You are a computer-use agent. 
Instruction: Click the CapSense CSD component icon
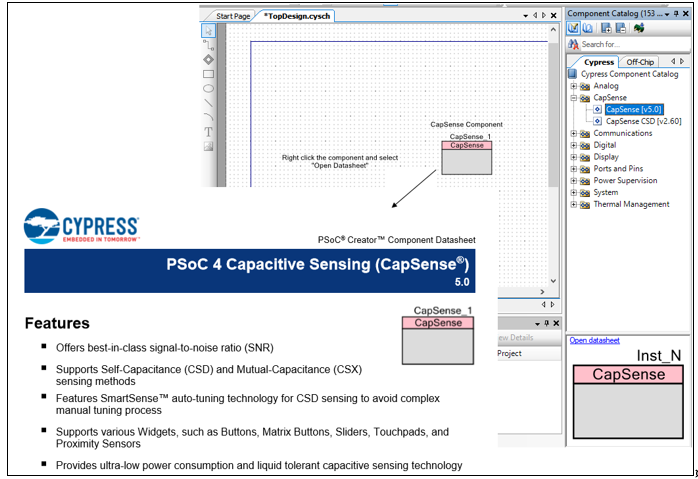tap(597, 121)
